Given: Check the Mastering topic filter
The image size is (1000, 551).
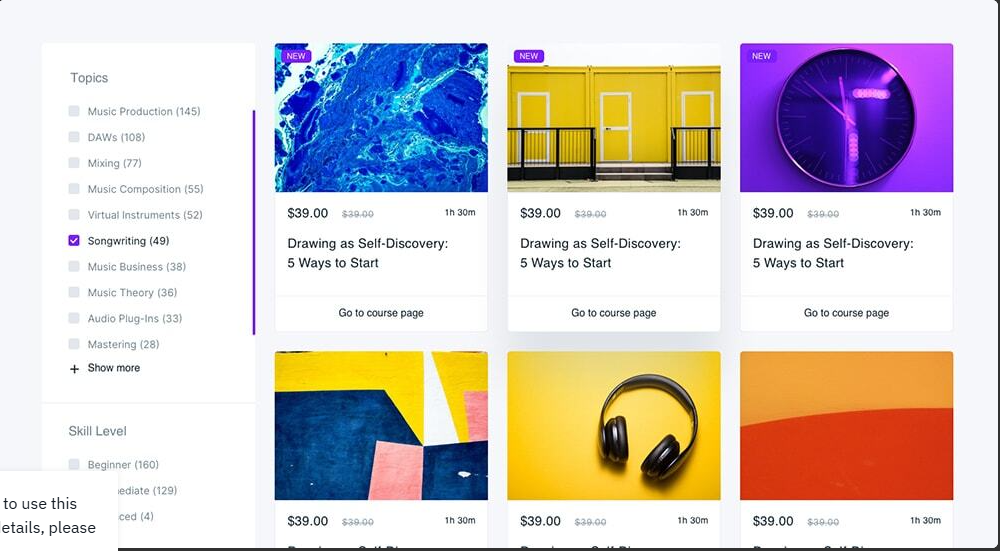Looking at the screenshot, I should pyautogui.click(x=74, y=344).
